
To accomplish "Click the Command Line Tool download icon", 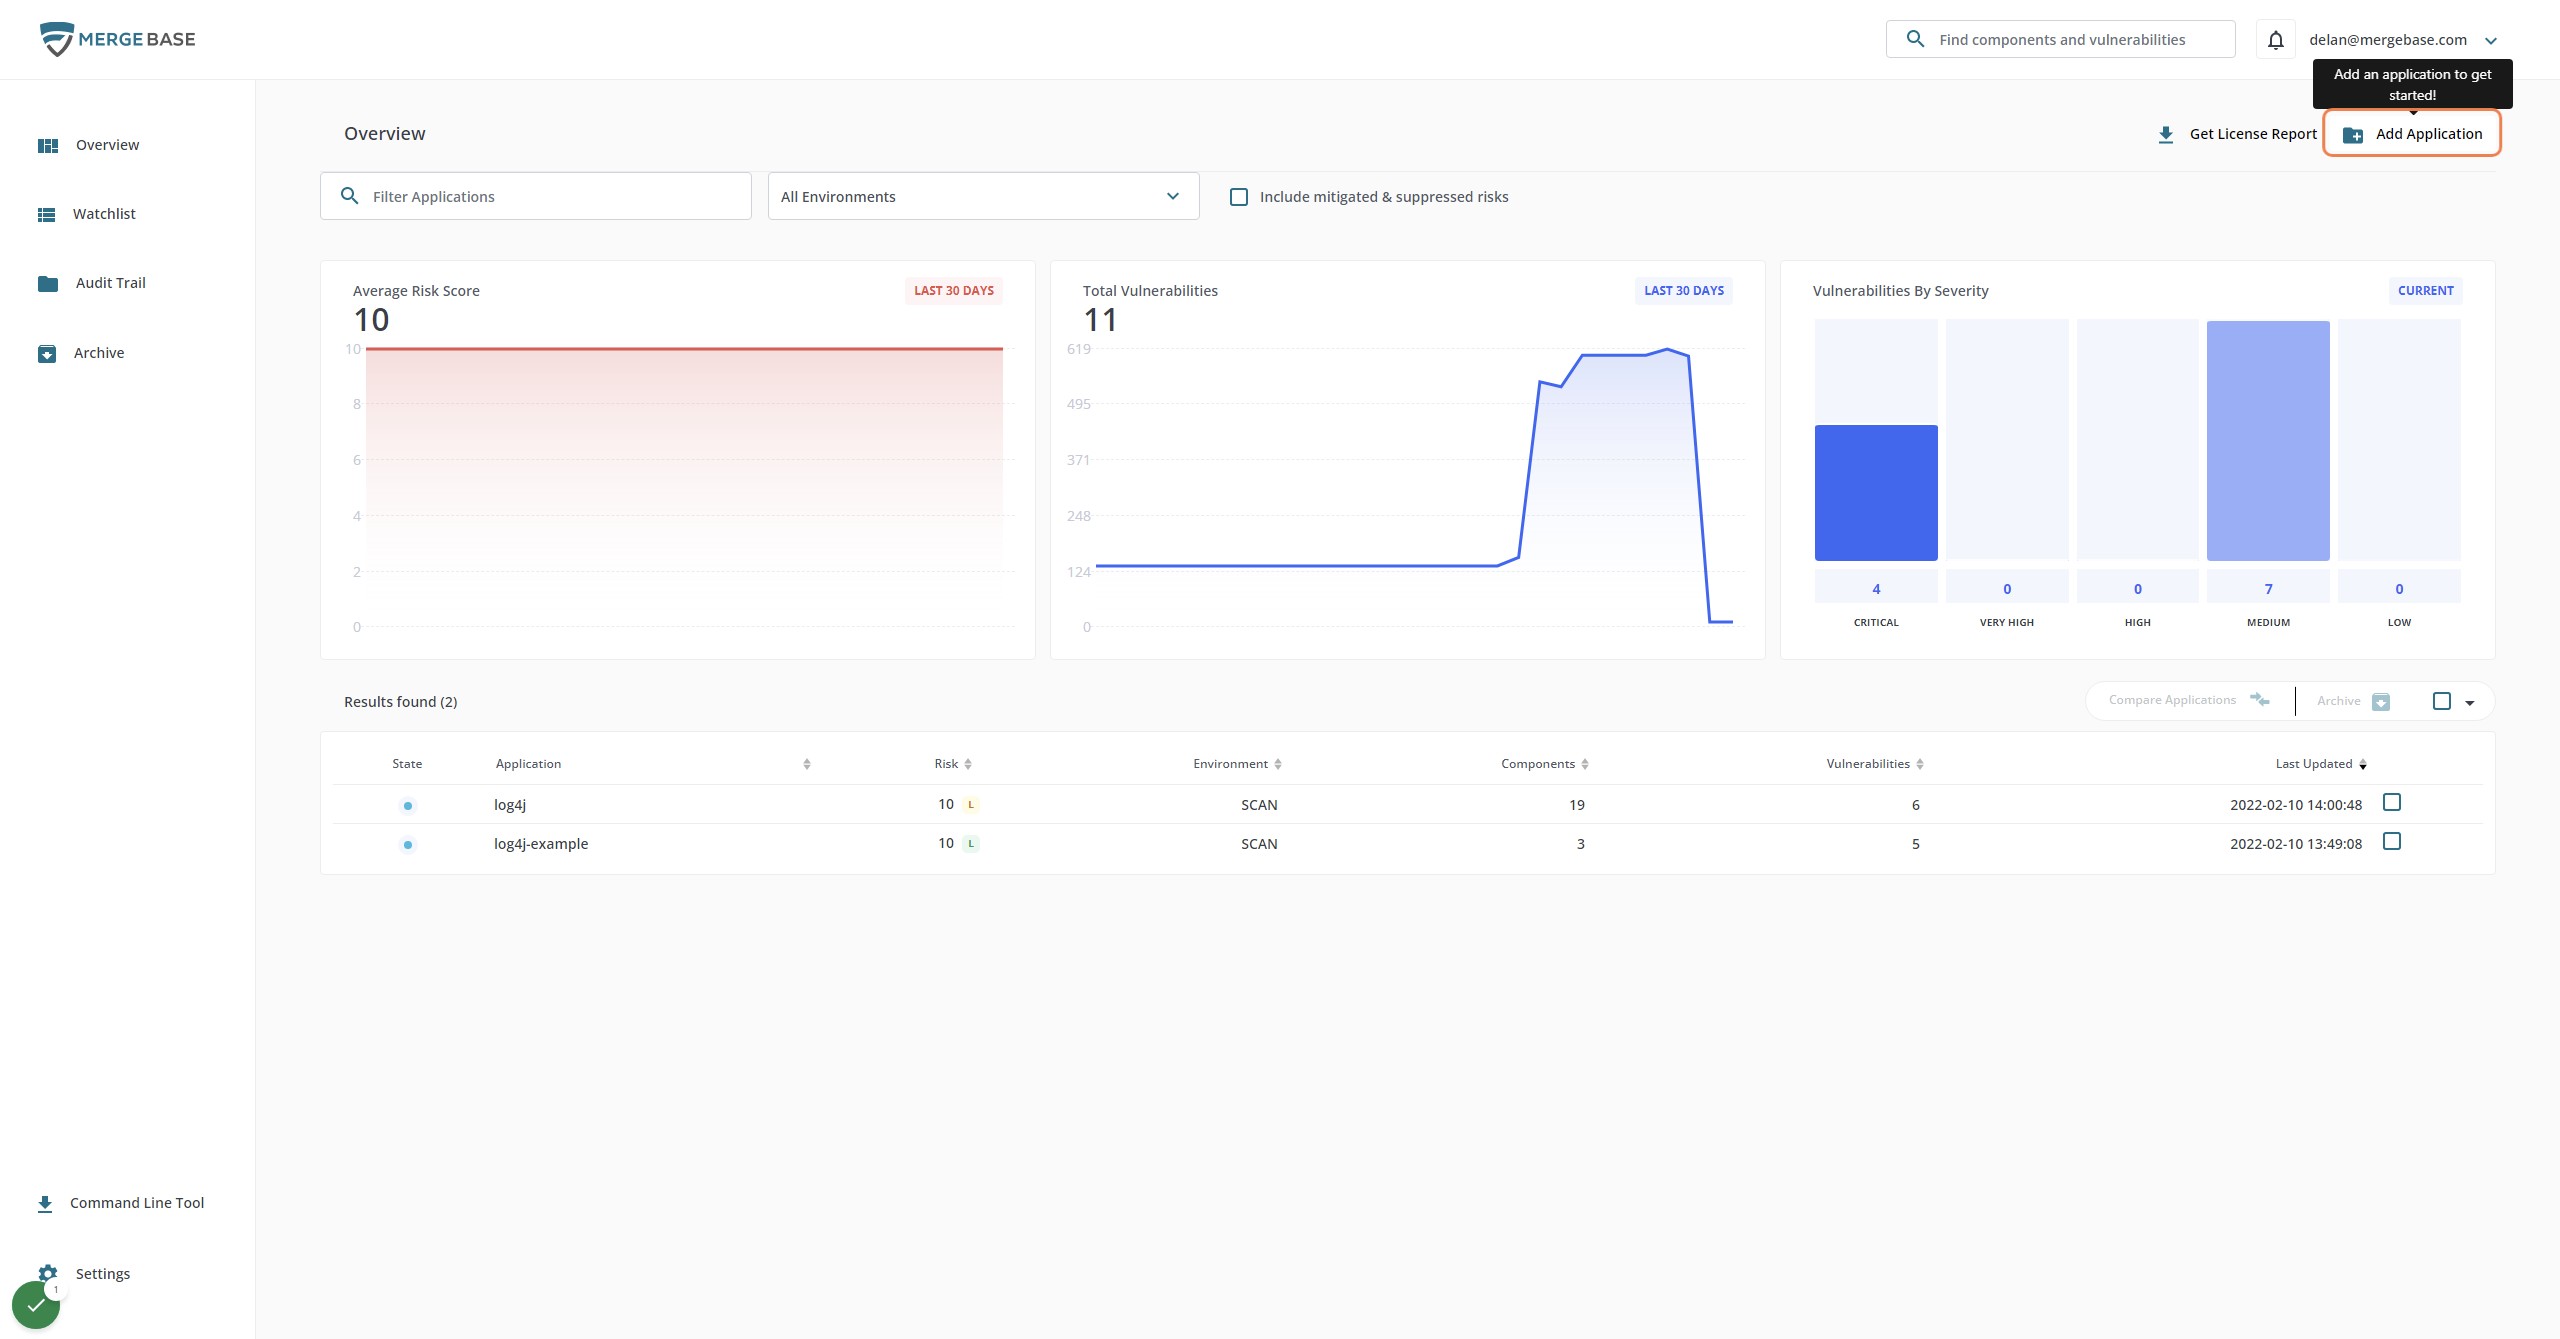I will point(45,1204).
